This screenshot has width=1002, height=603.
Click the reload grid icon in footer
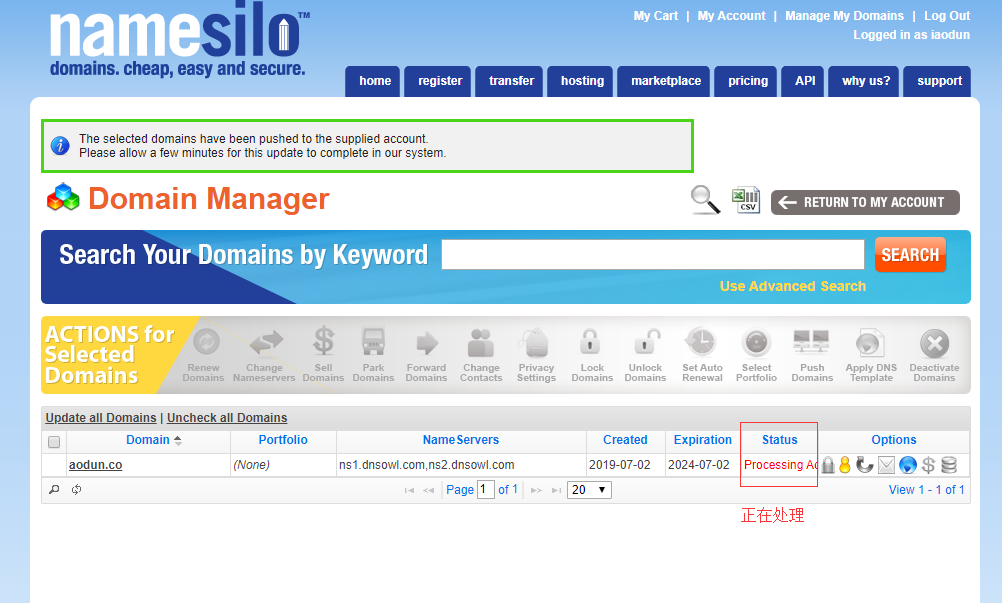click(76, 489)
